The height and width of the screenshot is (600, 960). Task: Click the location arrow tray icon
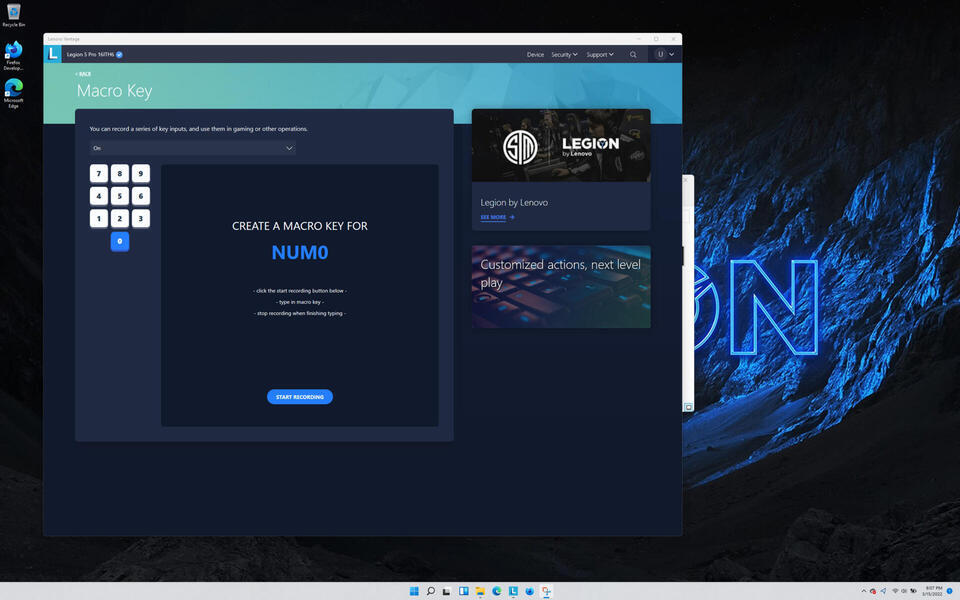tap(883, 591)
